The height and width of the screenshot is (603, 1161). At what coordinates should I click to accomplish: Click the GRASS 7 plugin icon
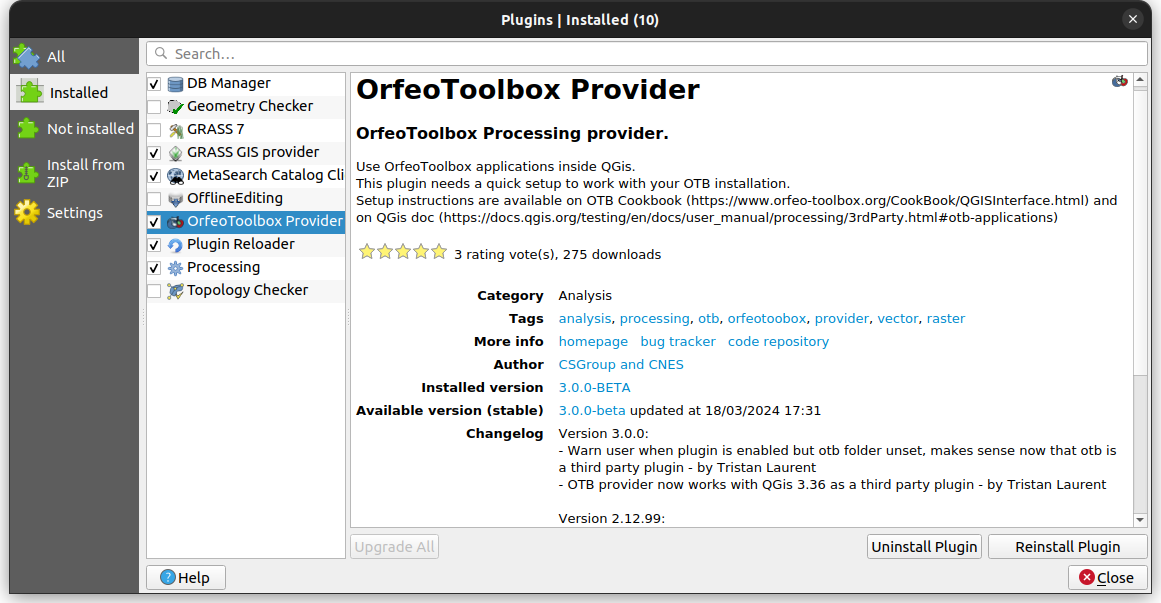click(176, 130)
